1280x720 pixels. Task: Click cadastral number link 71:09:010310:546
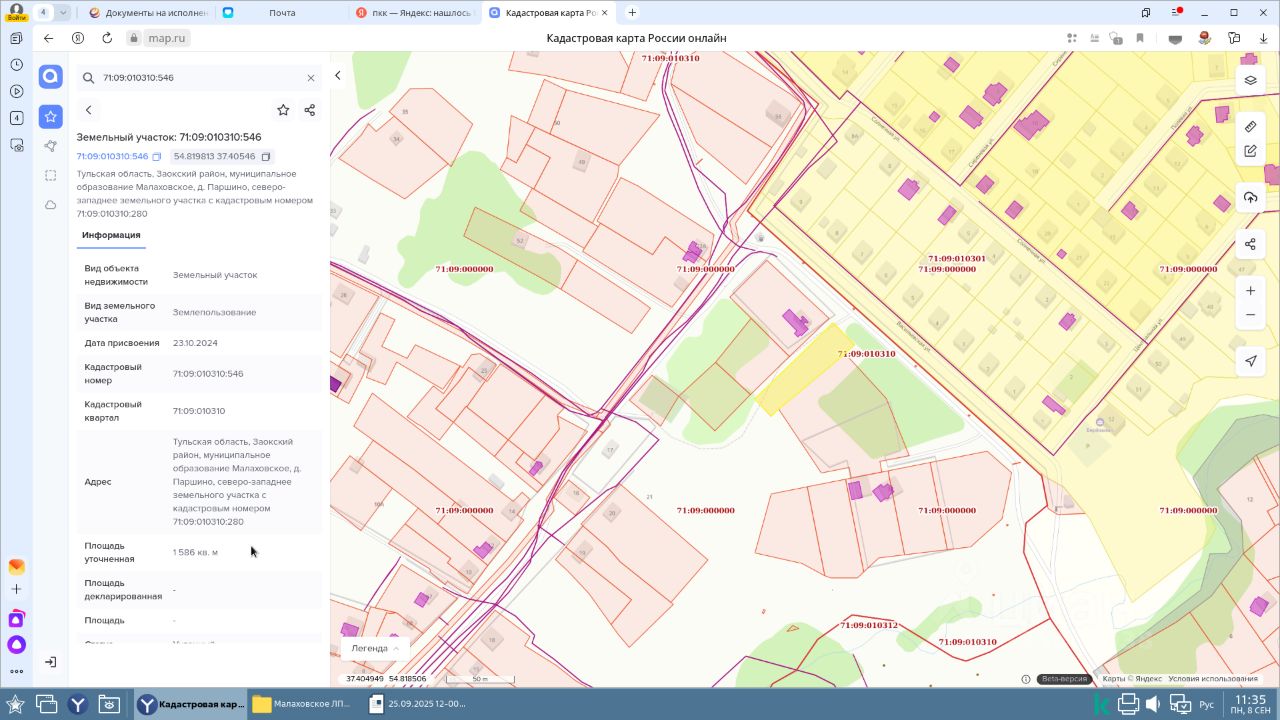(112, 157)
